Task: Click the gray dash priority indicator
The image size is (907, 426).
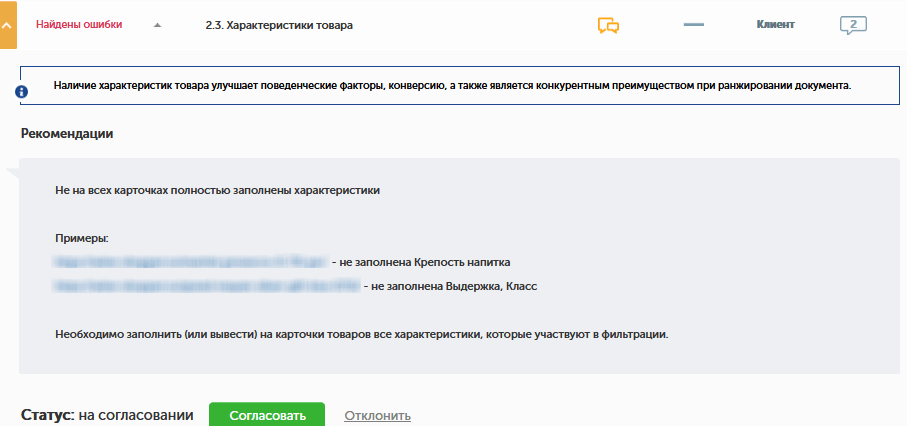Action: (694, 25)
